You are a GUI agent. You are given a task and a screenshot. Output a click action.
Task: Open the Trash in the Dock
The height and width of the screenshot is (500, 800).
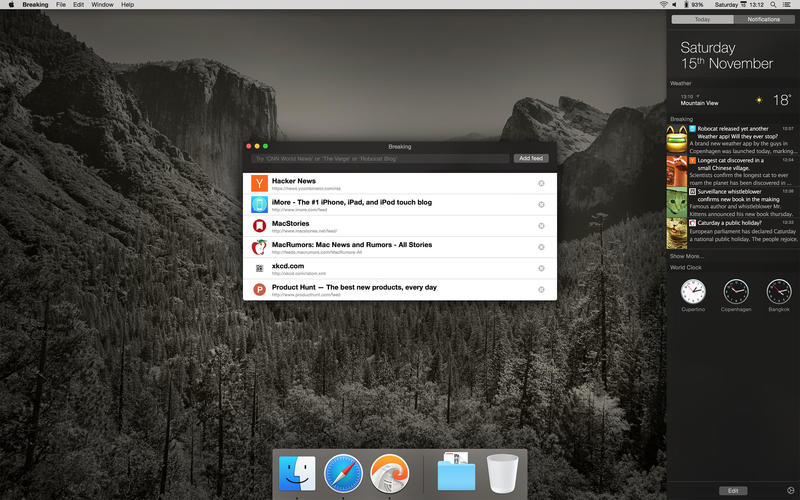pos(502,472)
